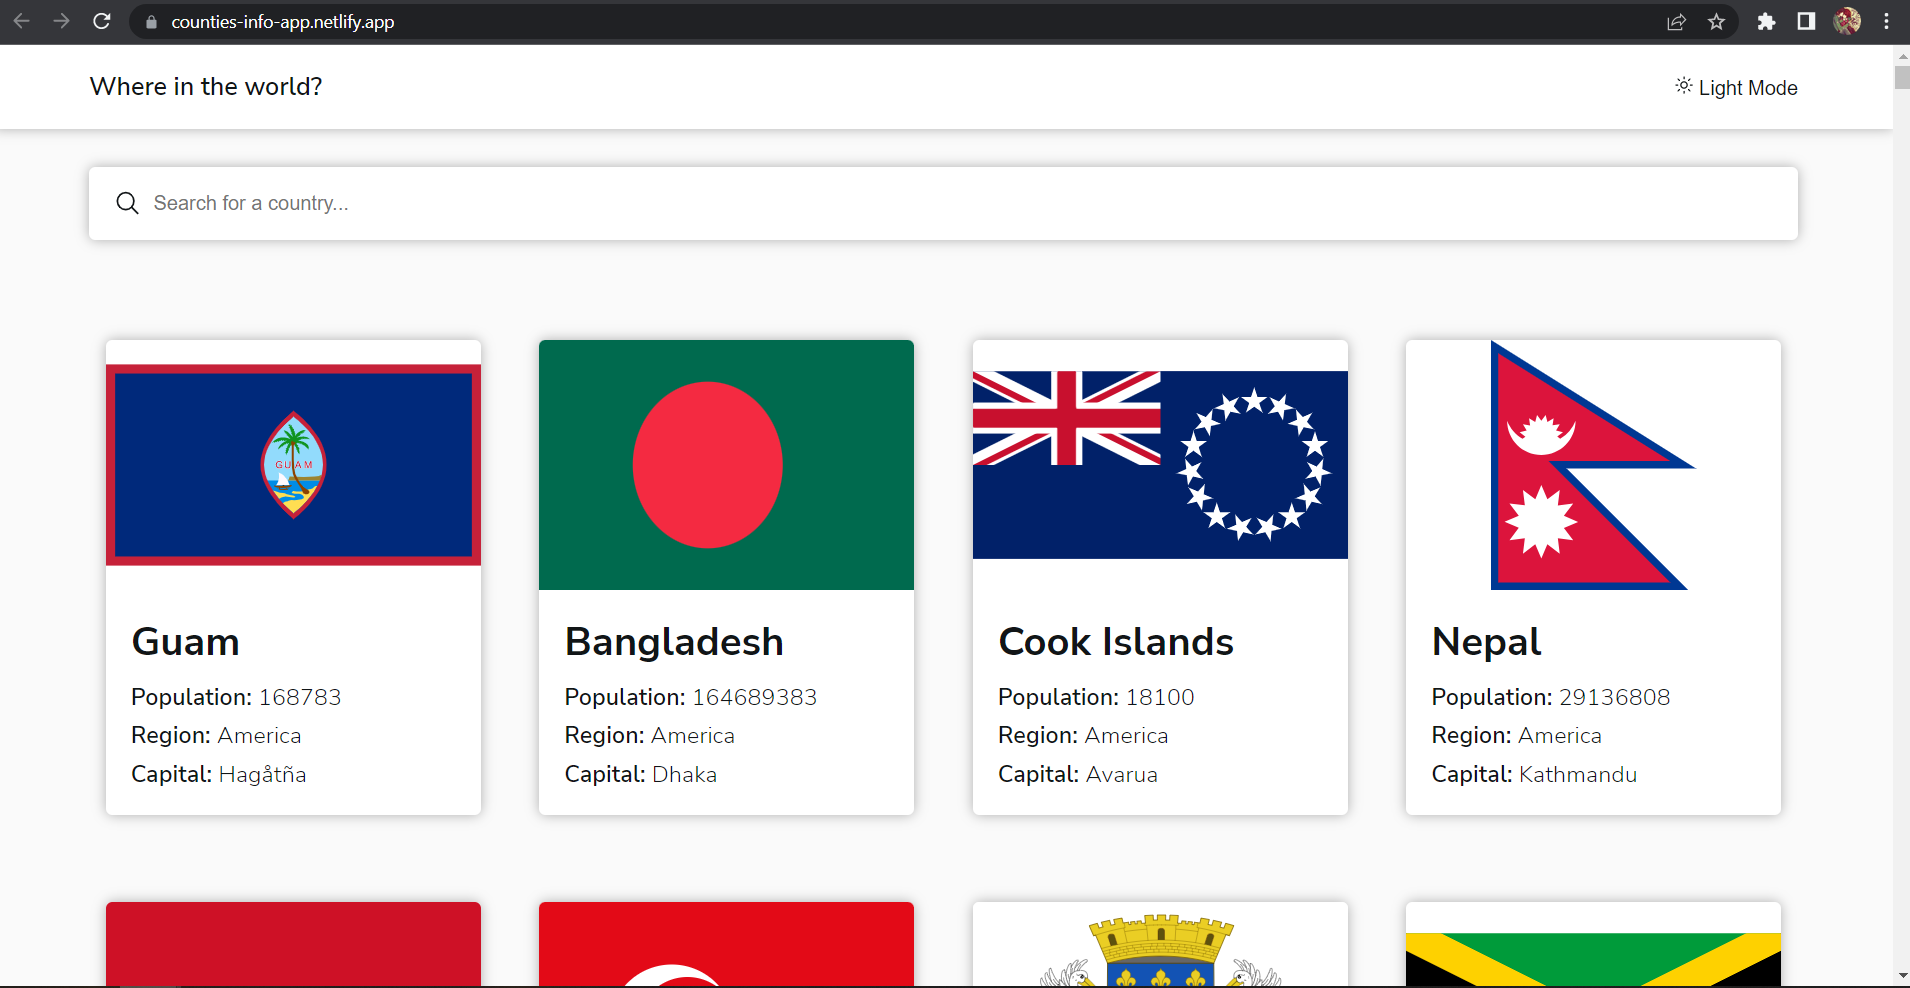This screenshot has width=1910, height=988.
Task: Click the browser profile avatar icon
Action: click(x=1849, y=21)
